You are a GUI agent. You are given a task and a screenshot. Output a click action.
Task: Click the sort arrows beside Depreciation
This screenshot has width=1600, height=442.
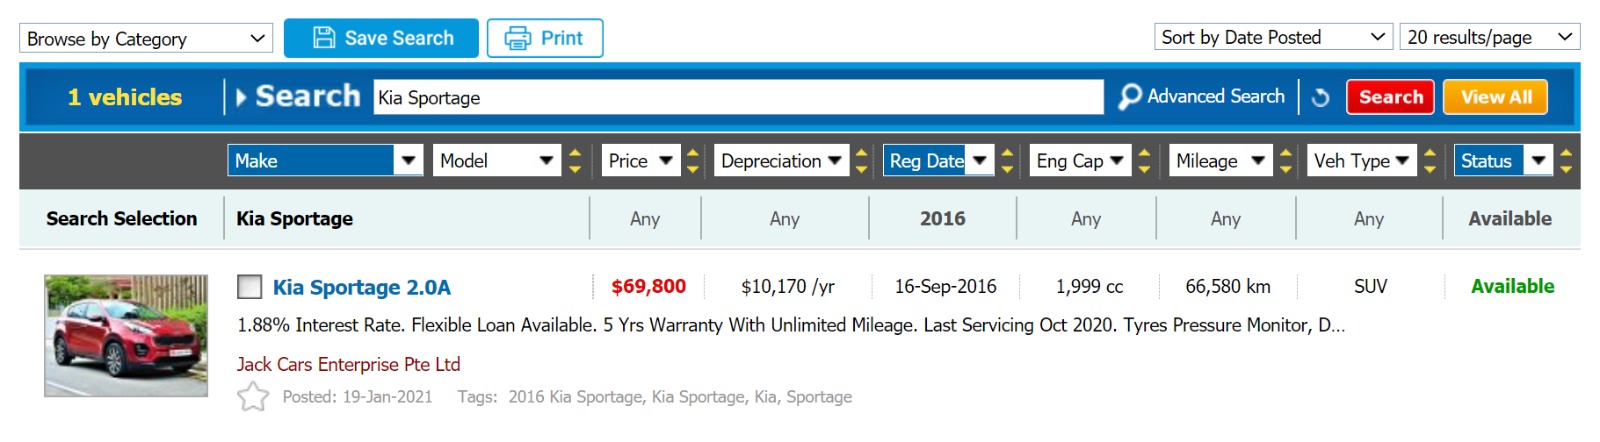pyautogui.click(x=861, y=161)
